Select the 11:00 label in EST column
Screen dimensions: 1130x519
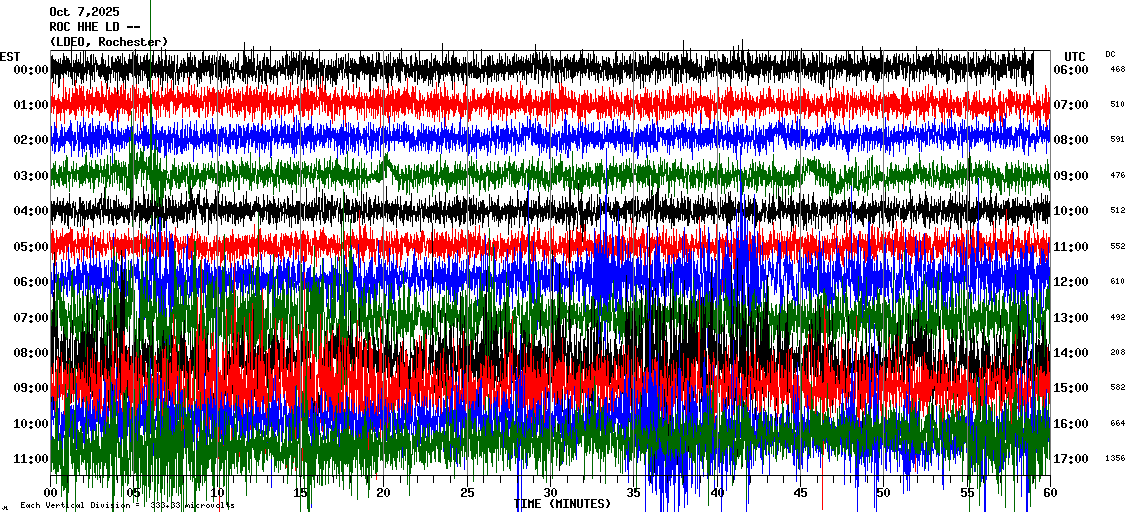(x=30, y=458)
